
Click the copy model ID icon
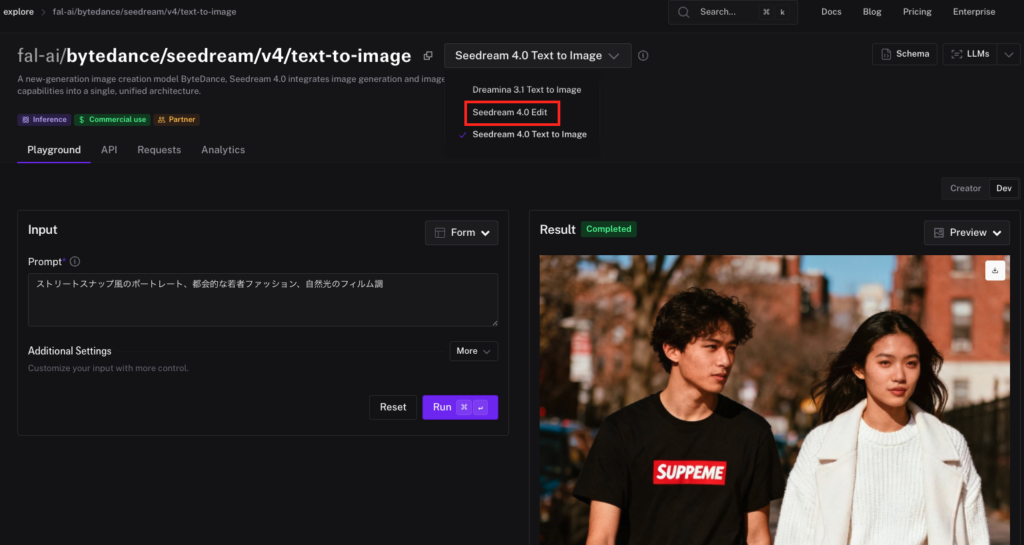pos(428,56)
